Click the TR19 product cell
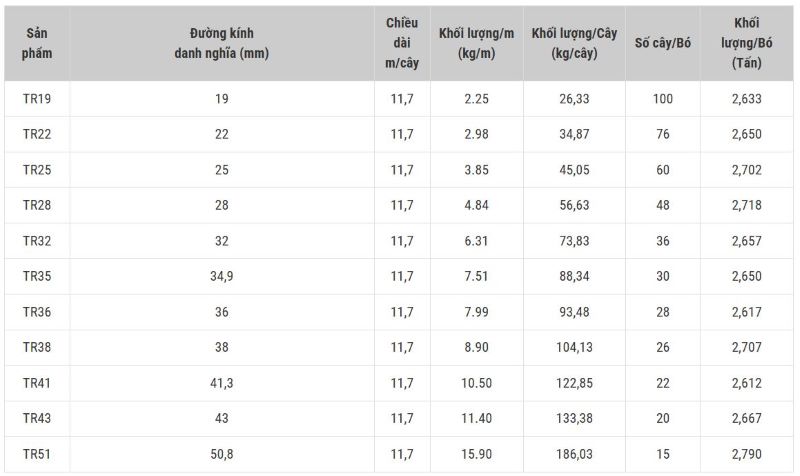This screenshot has height=476, width=800. pyautogui.click(x=37, y=99)
